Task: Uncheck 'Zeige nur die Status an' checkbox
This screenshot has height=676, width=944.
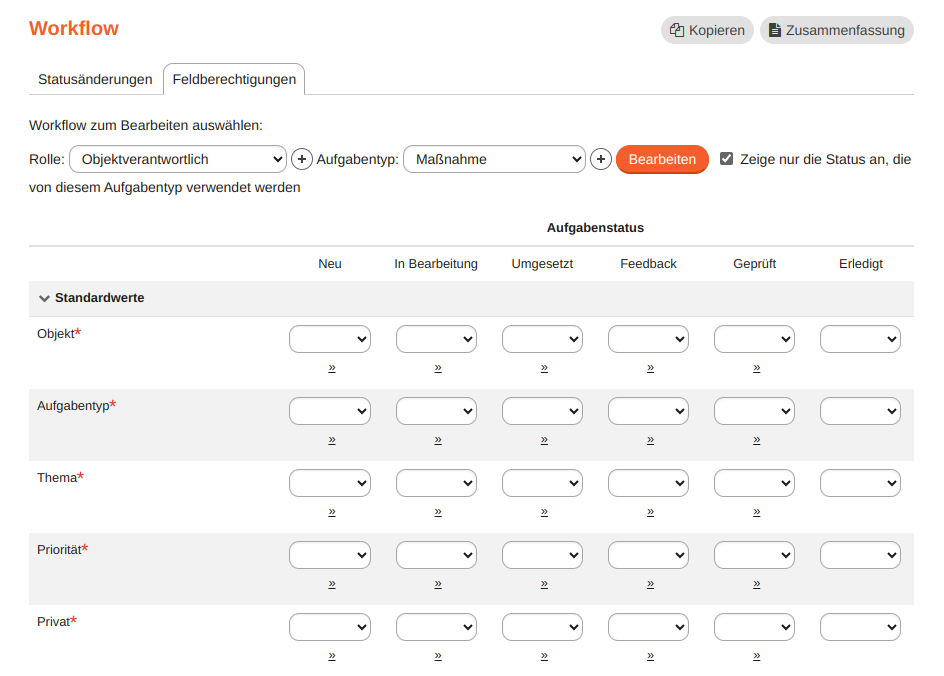Action: click(727, 159)
